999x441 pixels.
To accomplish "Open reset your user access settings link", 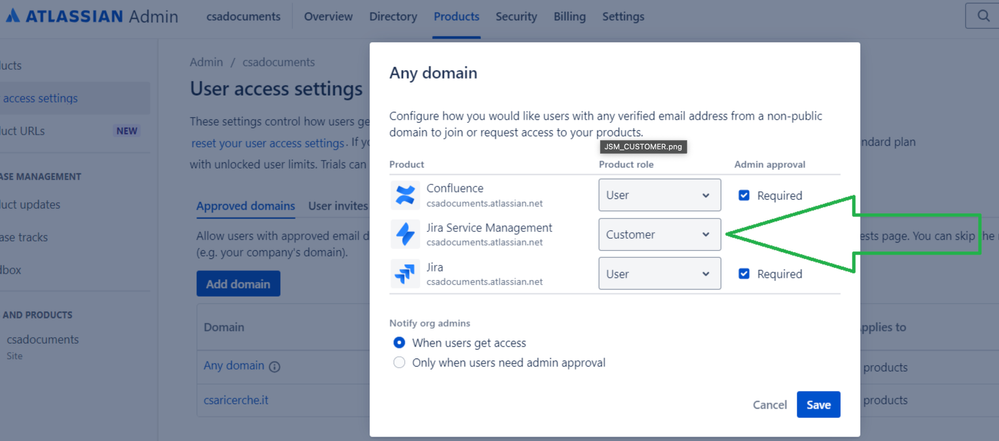I will point(268,143).
